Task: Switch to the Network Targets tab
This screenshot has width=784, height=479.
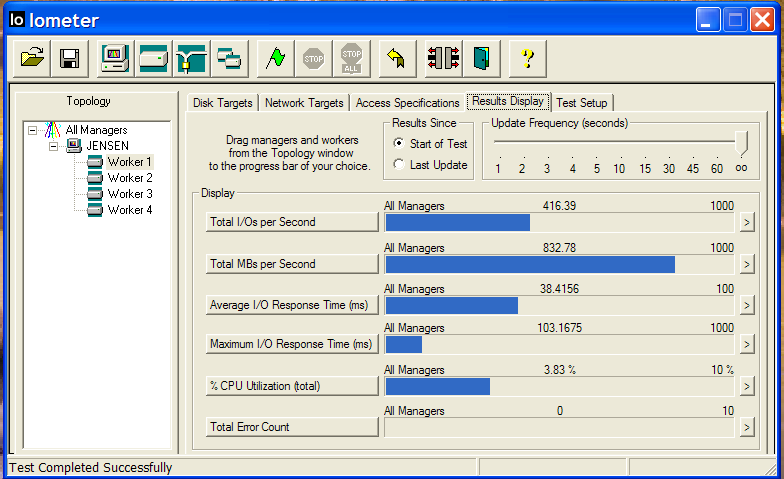Action: [x=304, y=102]
